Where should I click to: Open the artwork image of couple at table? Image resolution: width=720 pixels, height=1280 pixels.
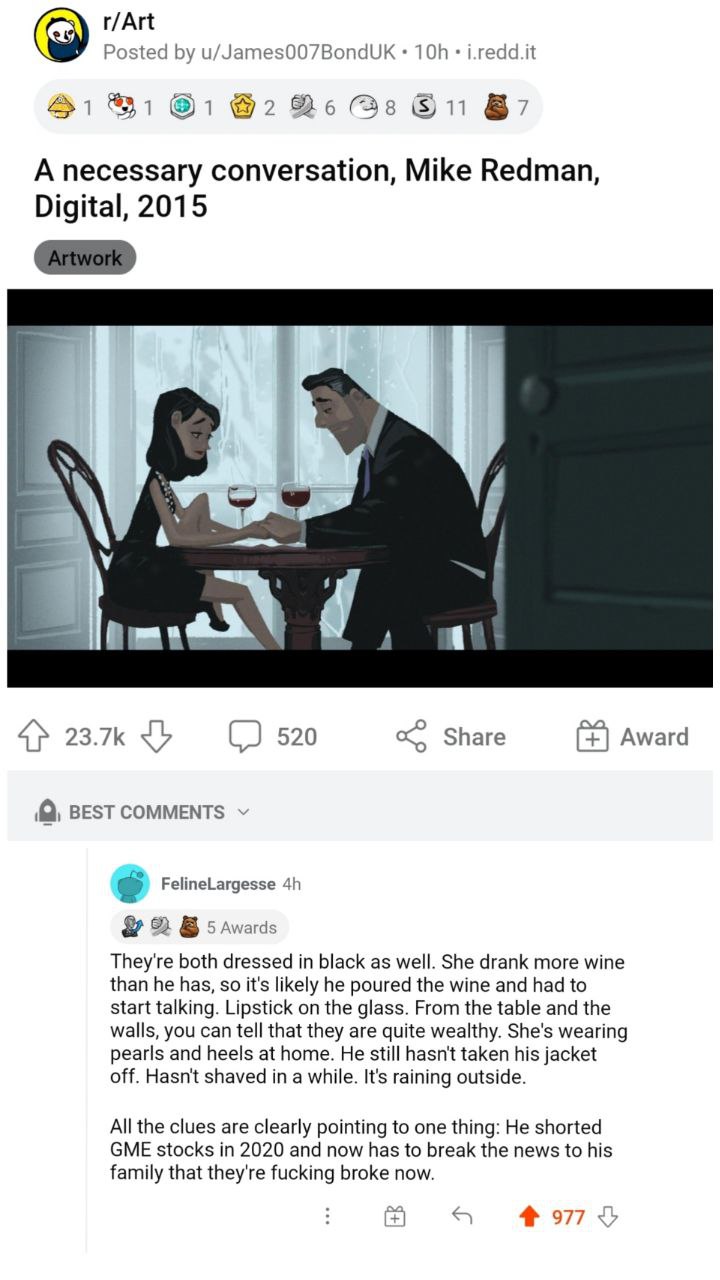(x=360, y=488)
